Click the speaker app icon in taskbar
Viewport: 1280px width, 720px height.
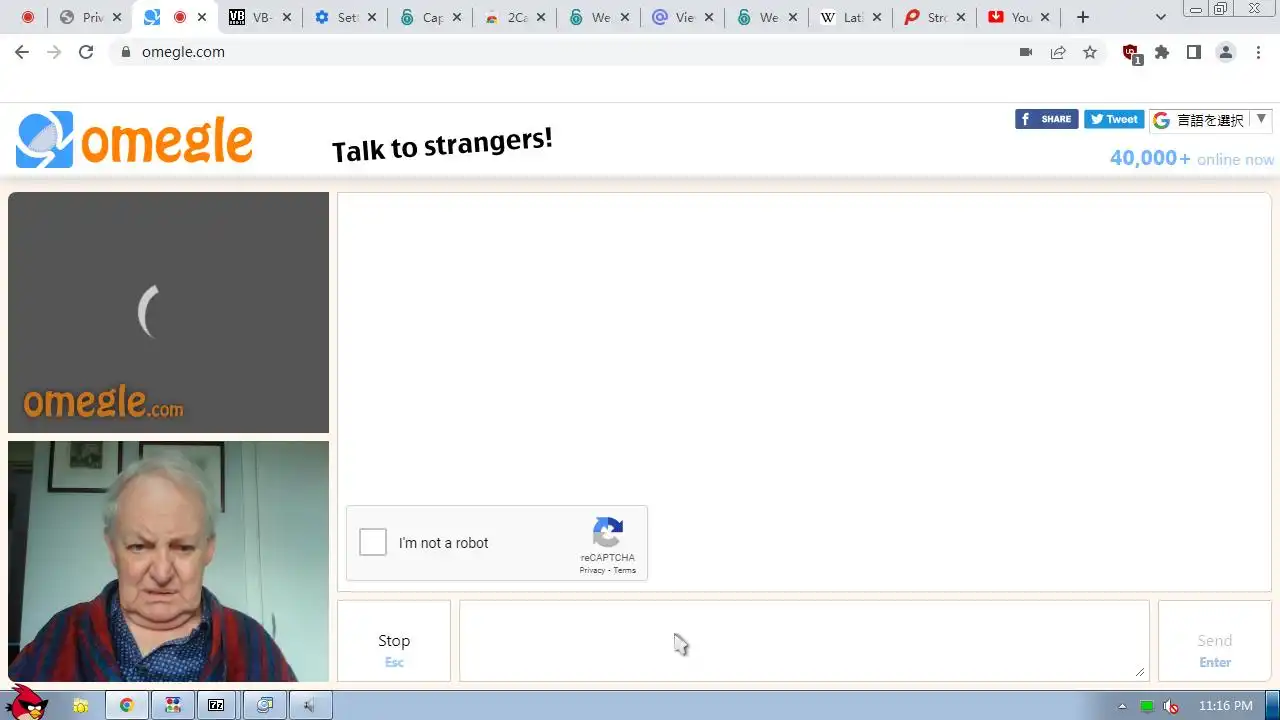click(309, 706)
